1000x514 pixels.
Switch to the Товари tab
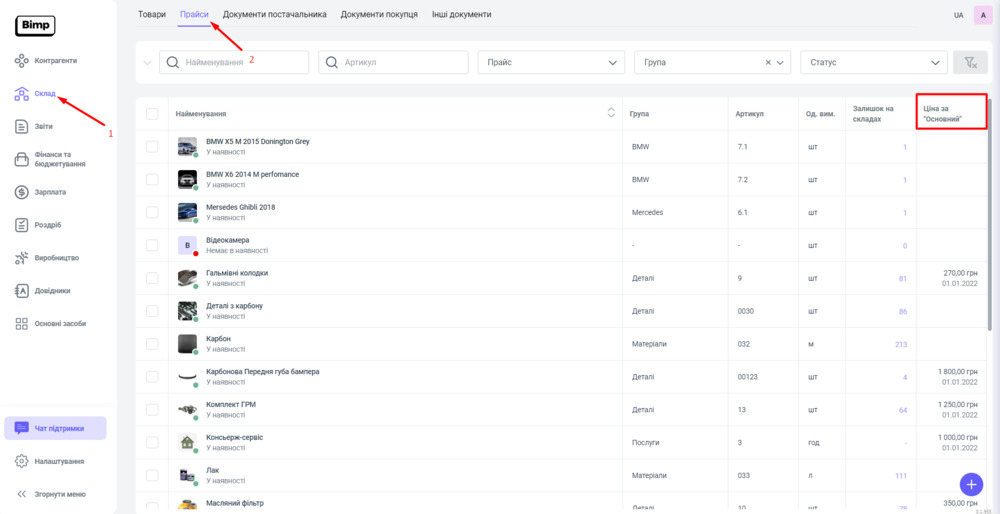pyautogui.click(x=152, y=15)
